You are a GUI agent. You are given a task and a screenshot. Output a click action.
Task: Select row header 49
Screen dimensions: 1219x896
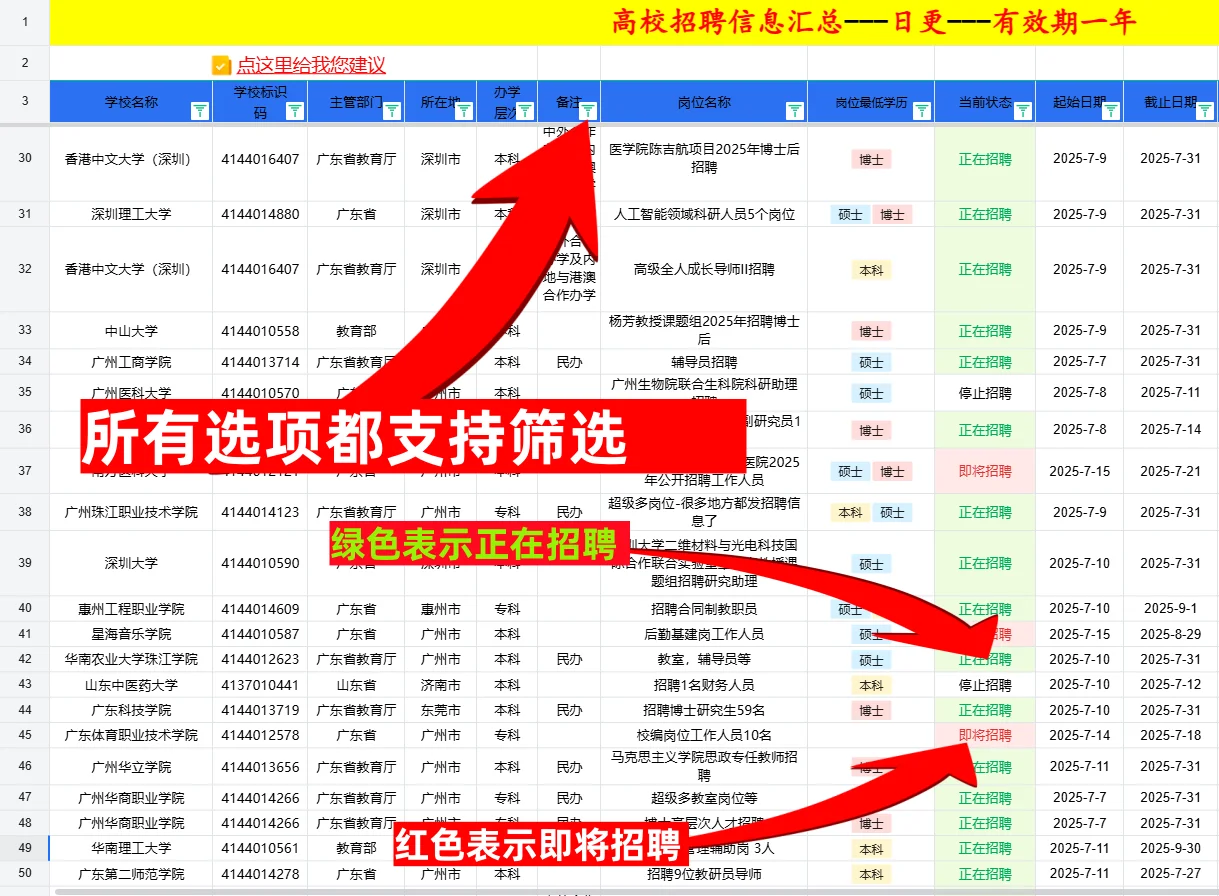point(25,848)
